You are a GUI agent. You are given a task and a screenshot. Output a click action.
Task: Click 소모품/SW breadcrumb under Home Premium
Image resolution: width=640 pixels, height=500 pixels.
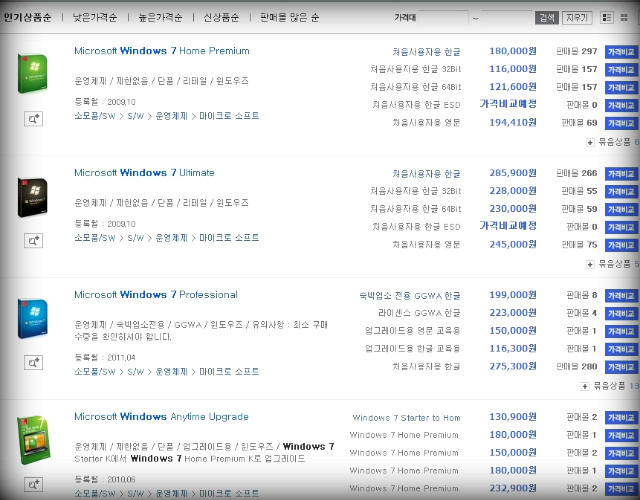(95, 116)
